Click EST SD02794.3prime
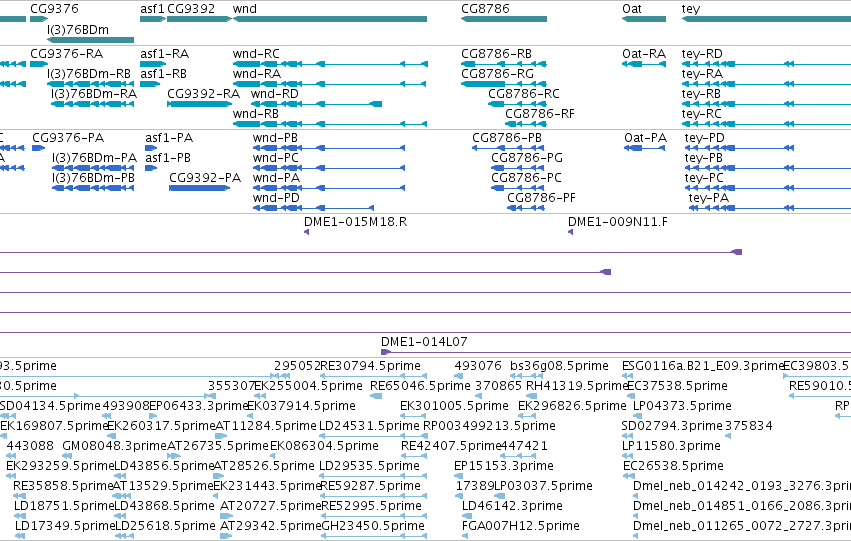This screenshot has width=851, height=541. (x=672, y=426)
